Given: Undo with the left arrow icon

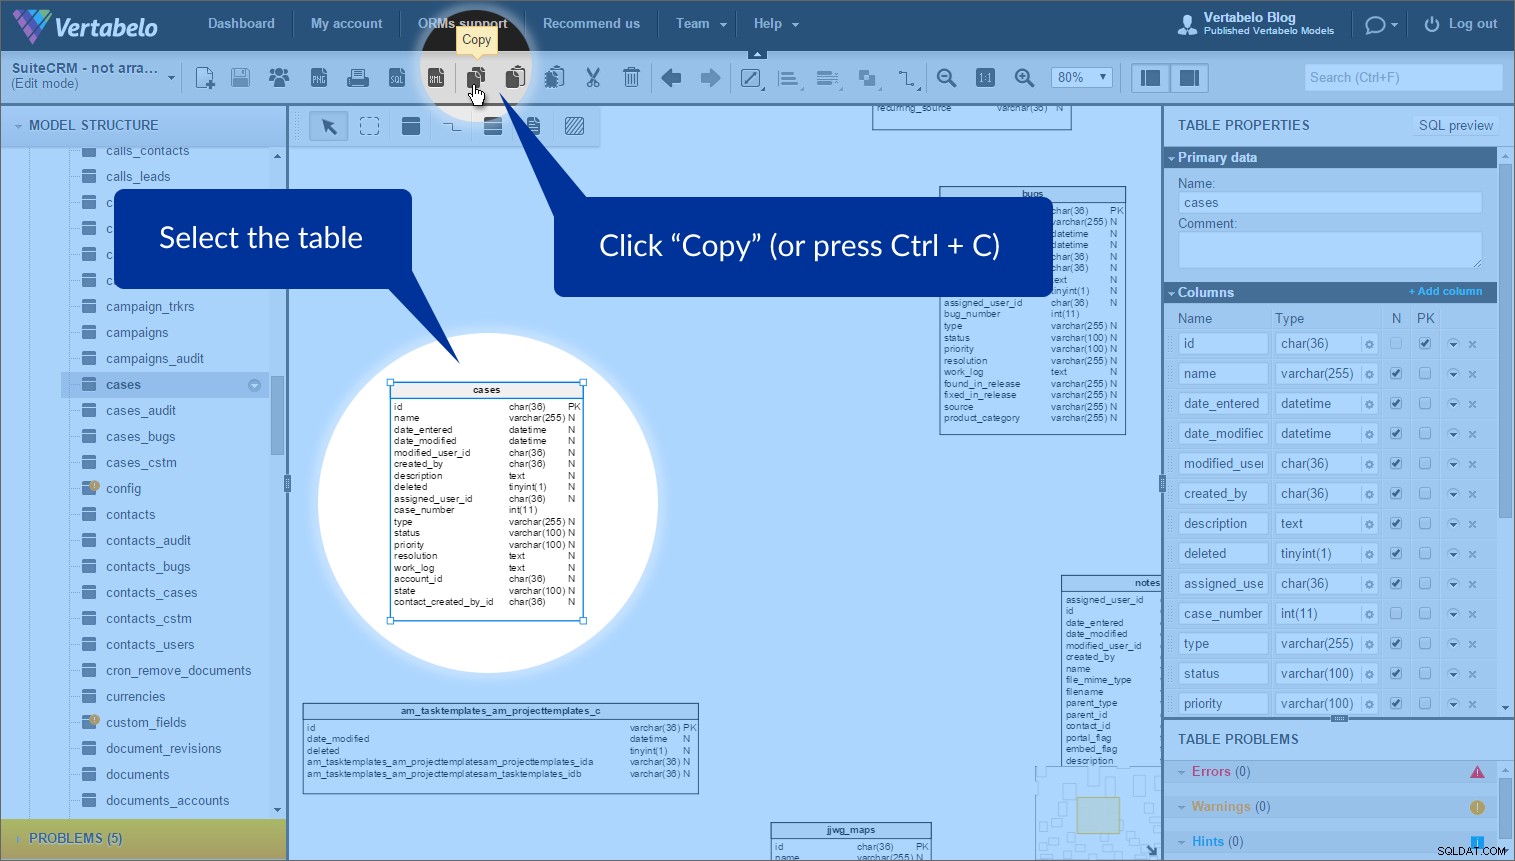Looking at the screenshot, I should (671, 78).
